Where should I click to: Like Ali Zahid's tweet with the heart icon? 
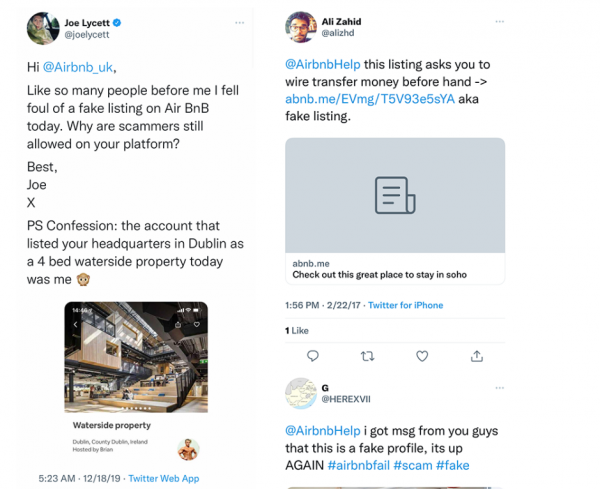pos(422,356)
